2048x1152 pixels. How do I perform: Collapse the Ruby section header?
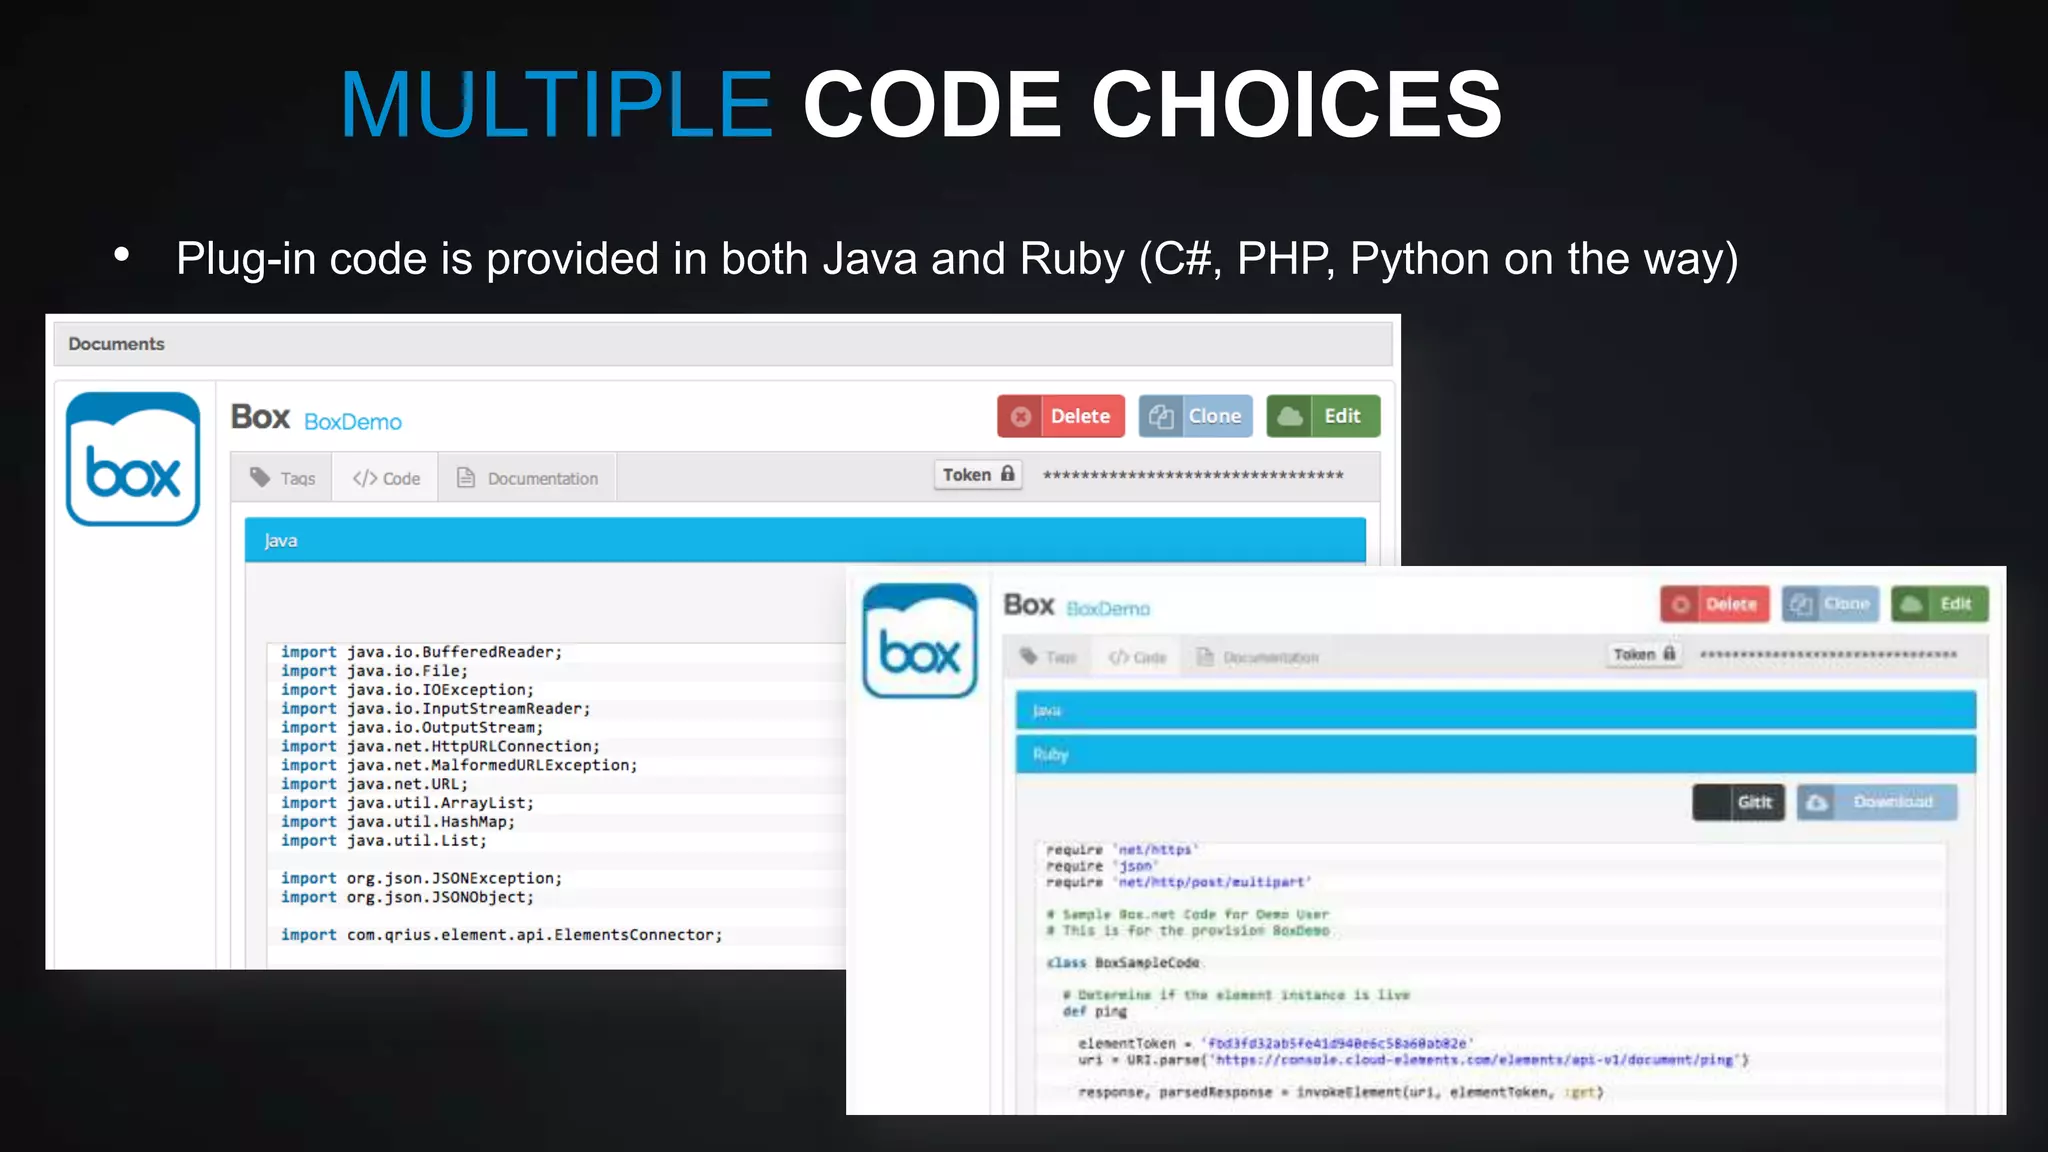coord(1496,754)
